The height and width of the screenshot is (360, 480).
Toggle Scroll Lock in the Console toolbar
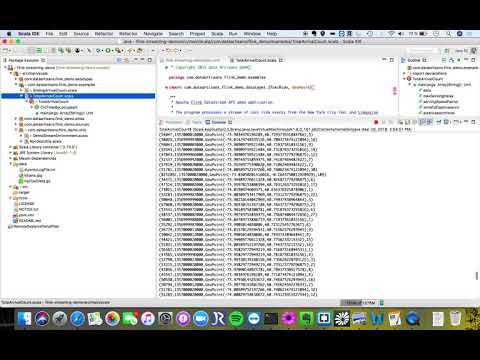tap(408, 122)
